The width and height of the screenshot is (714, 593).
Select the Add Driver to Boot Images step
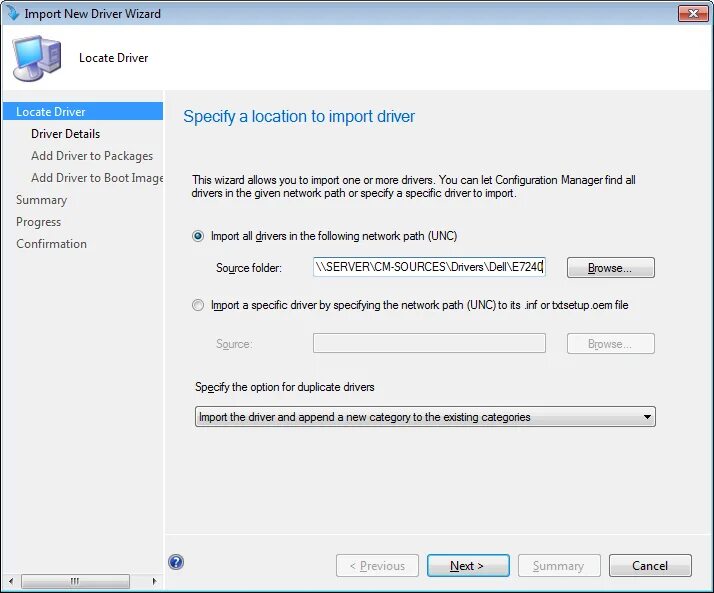(x=97, y=178)
